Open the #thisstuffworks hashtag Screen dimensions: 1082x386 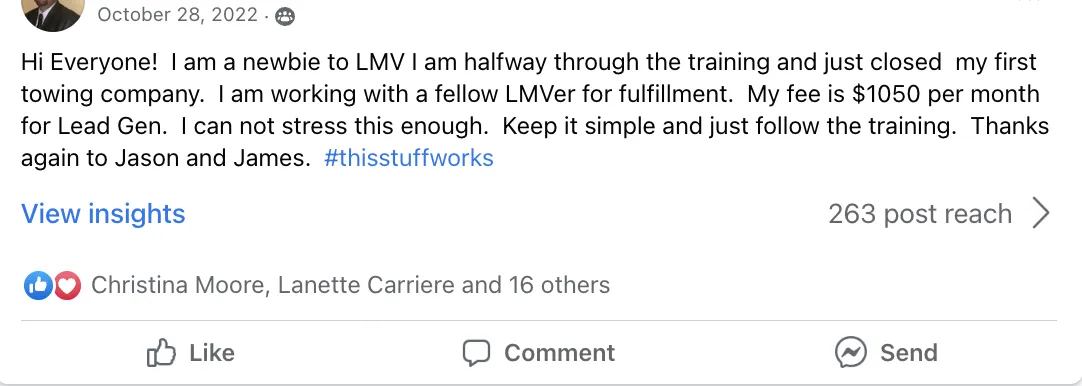coord(409,158)
